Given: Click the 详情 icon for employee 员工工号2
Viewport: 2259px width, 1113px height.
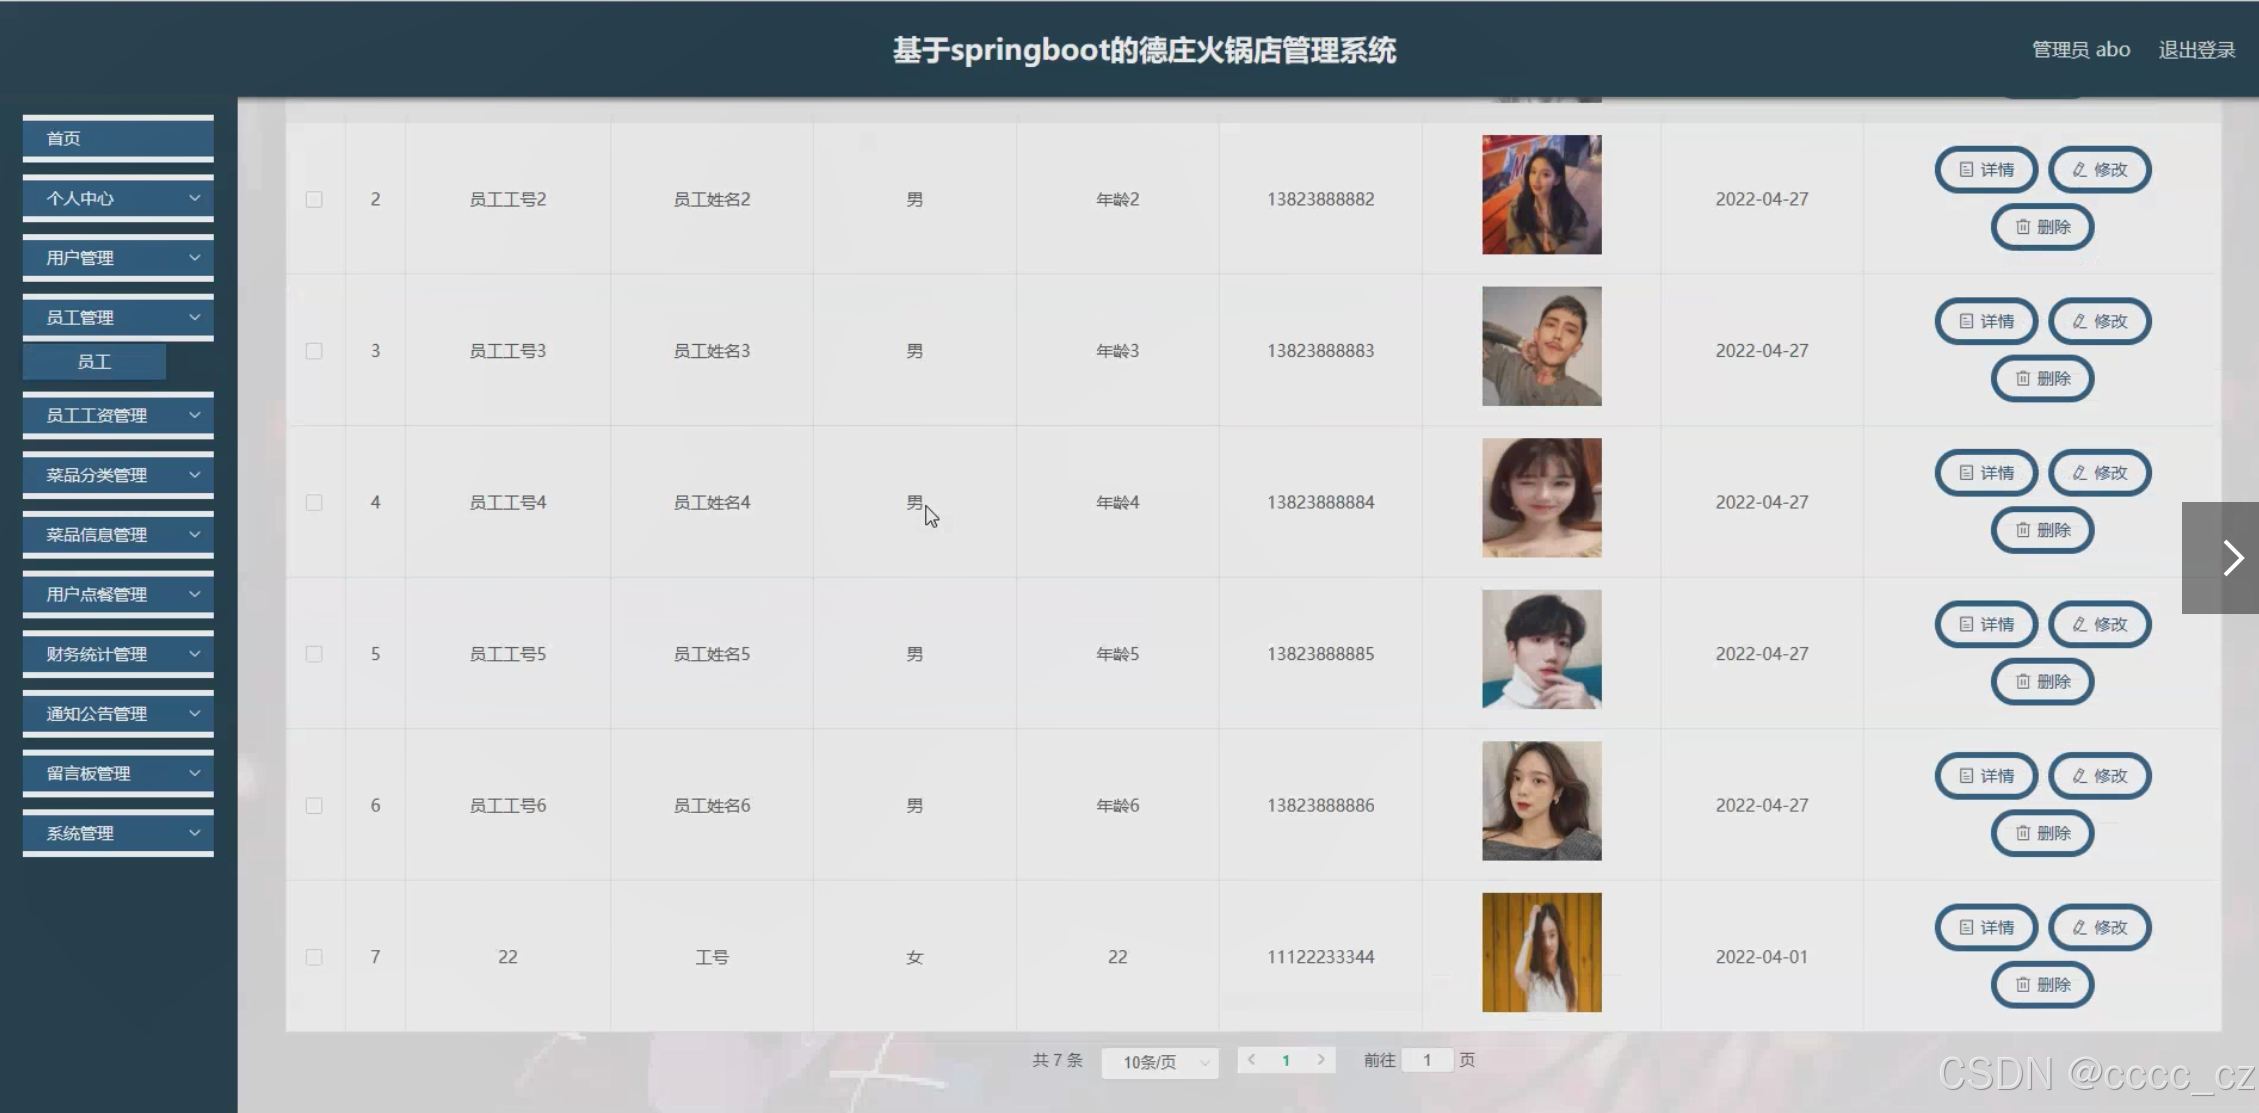Looking at the screenshot, I should click(1966, 170).
